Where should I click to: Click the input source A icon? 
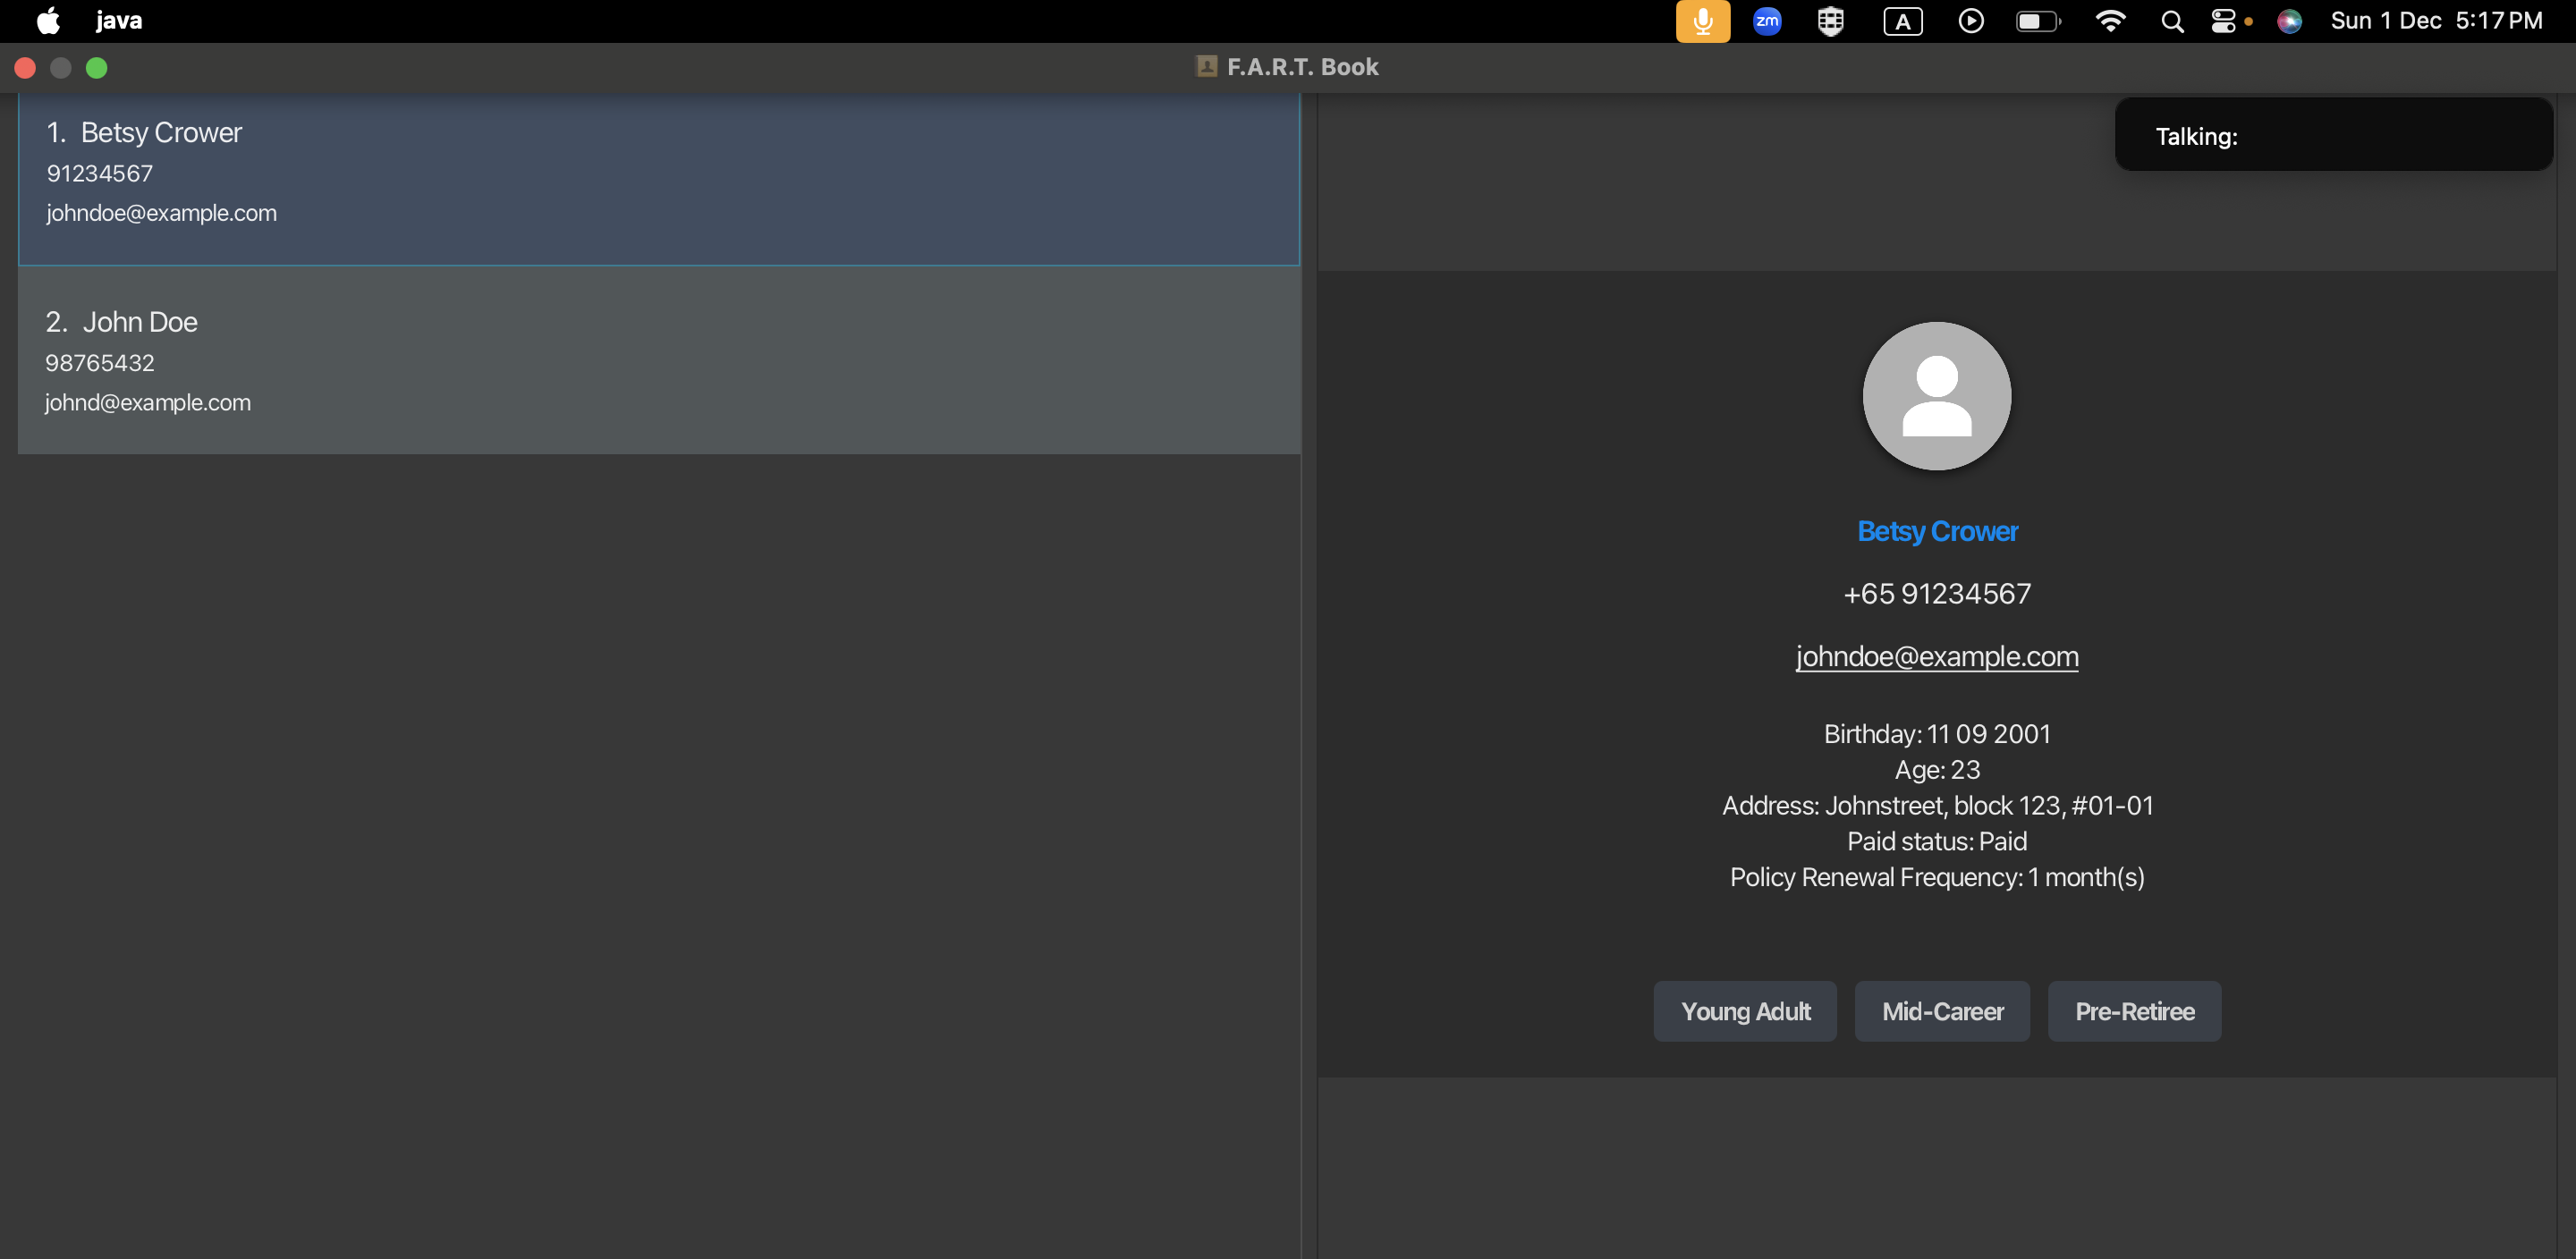(x=1902, y=21)
